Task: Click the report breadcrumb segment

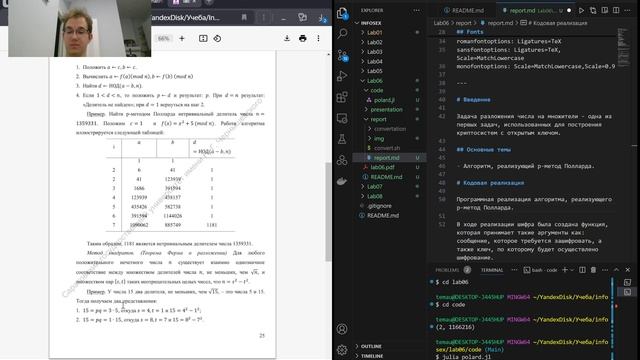Action: [x=463, y=23]
